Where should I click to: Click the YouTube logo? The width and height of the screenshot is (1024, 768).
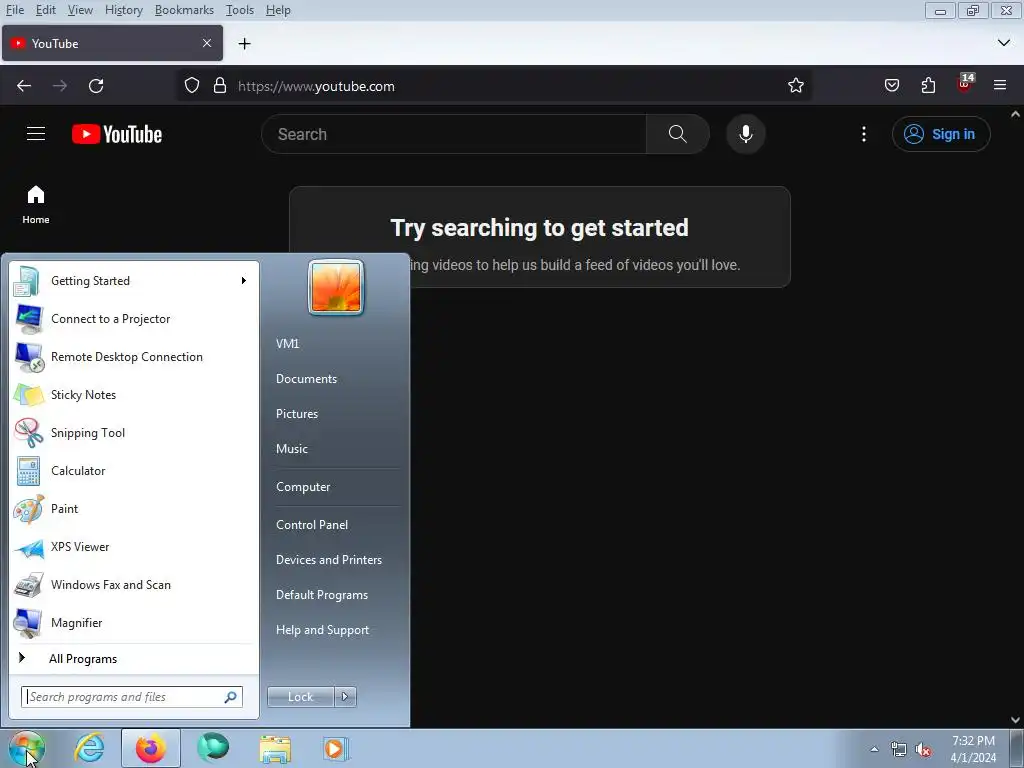point(117,134)
